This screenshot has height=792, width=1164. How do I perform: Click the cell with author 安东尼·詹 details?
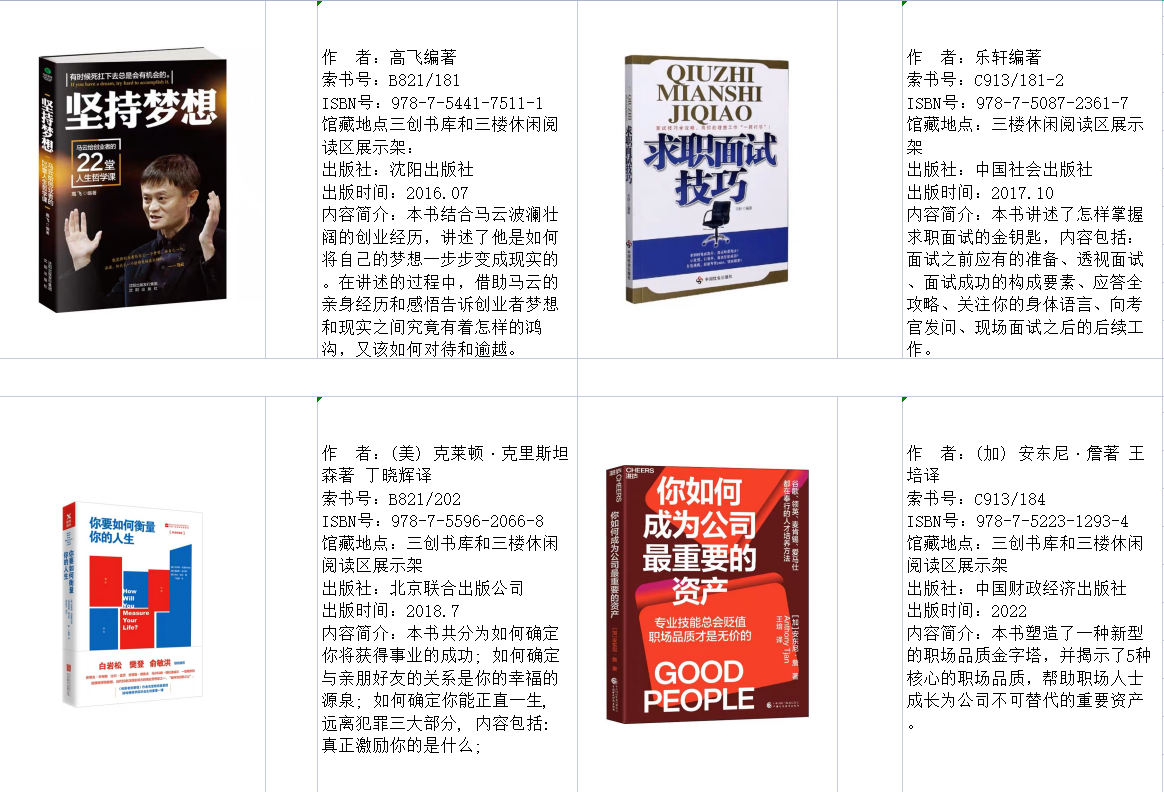1033,594
